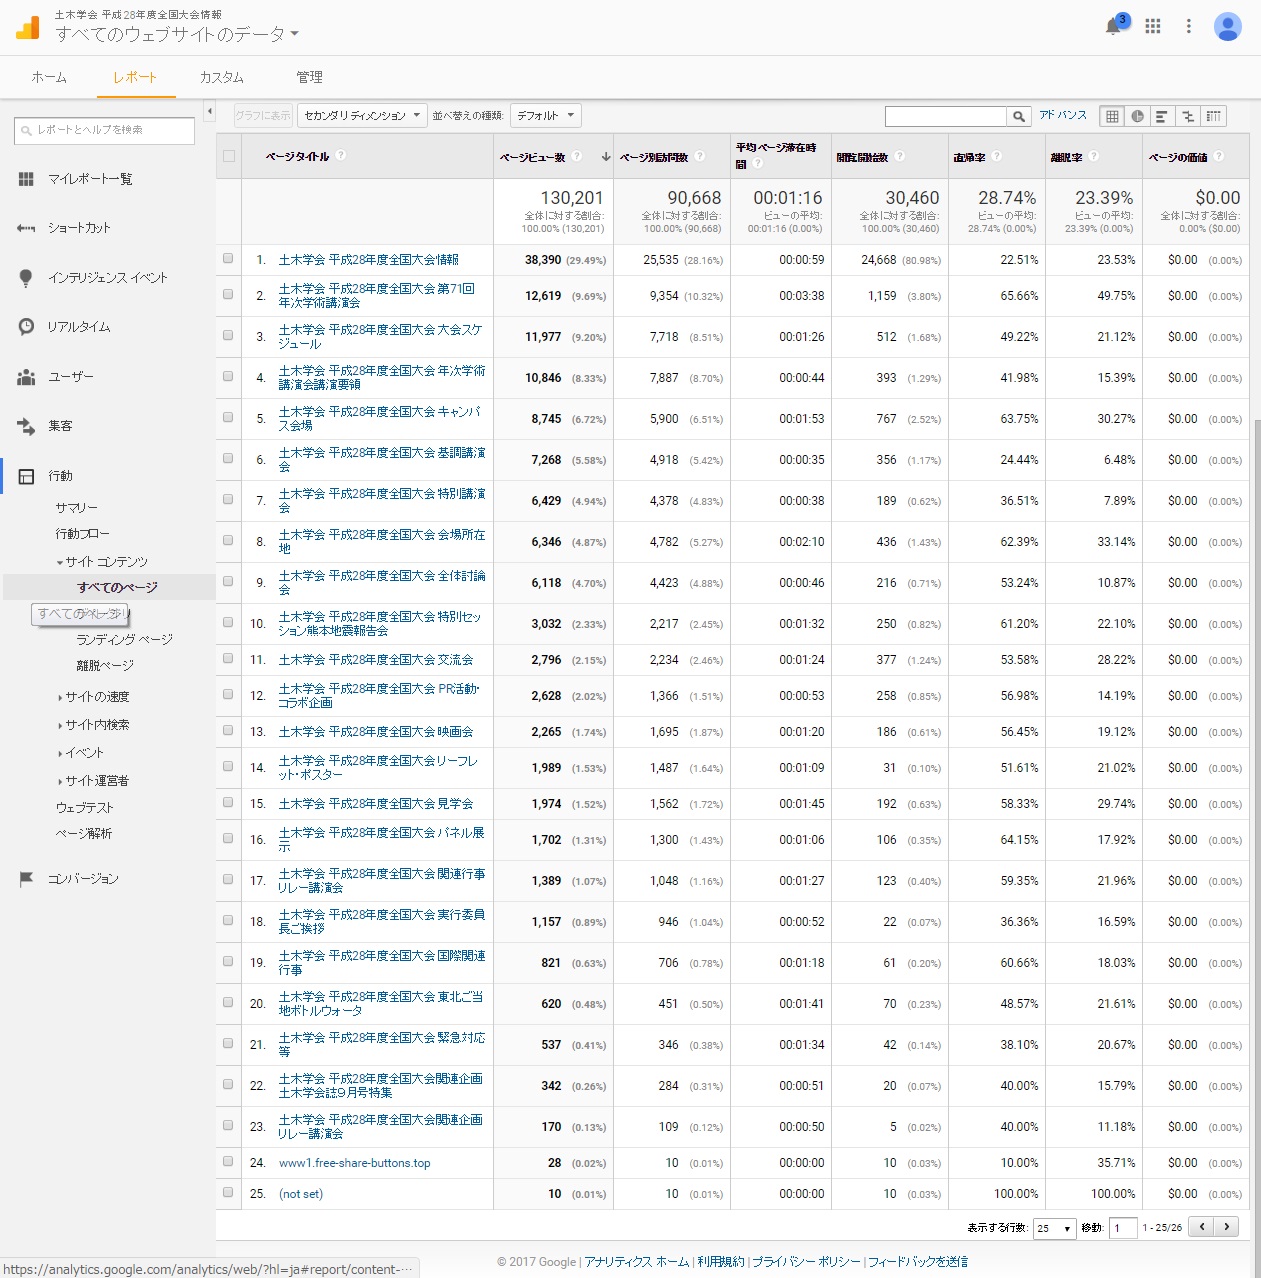The image size is (1261, 1278).
Task: Click the help icon next to ページタイトル
Action: [341, 155]
